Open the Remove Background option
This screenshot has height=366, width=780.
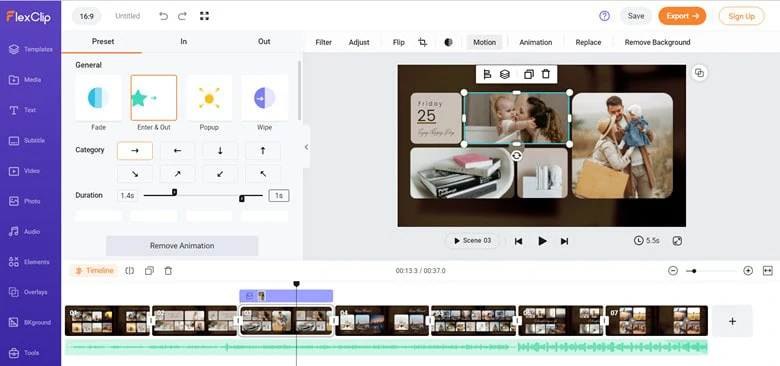click(x=657, y=42)
